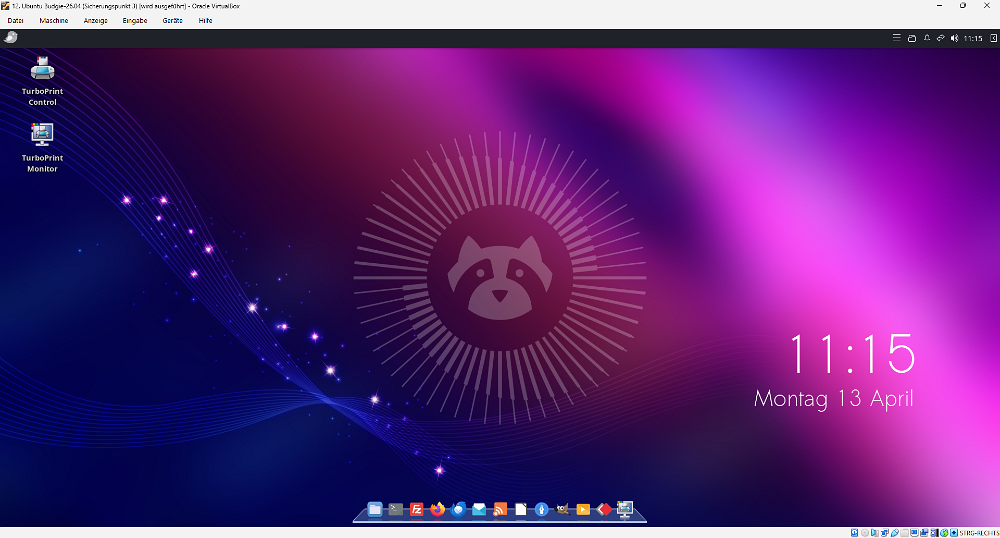Open FileZilla from the dock
Screen dimensions: 1000x538
pyautogui.click(x=417, y=510)
